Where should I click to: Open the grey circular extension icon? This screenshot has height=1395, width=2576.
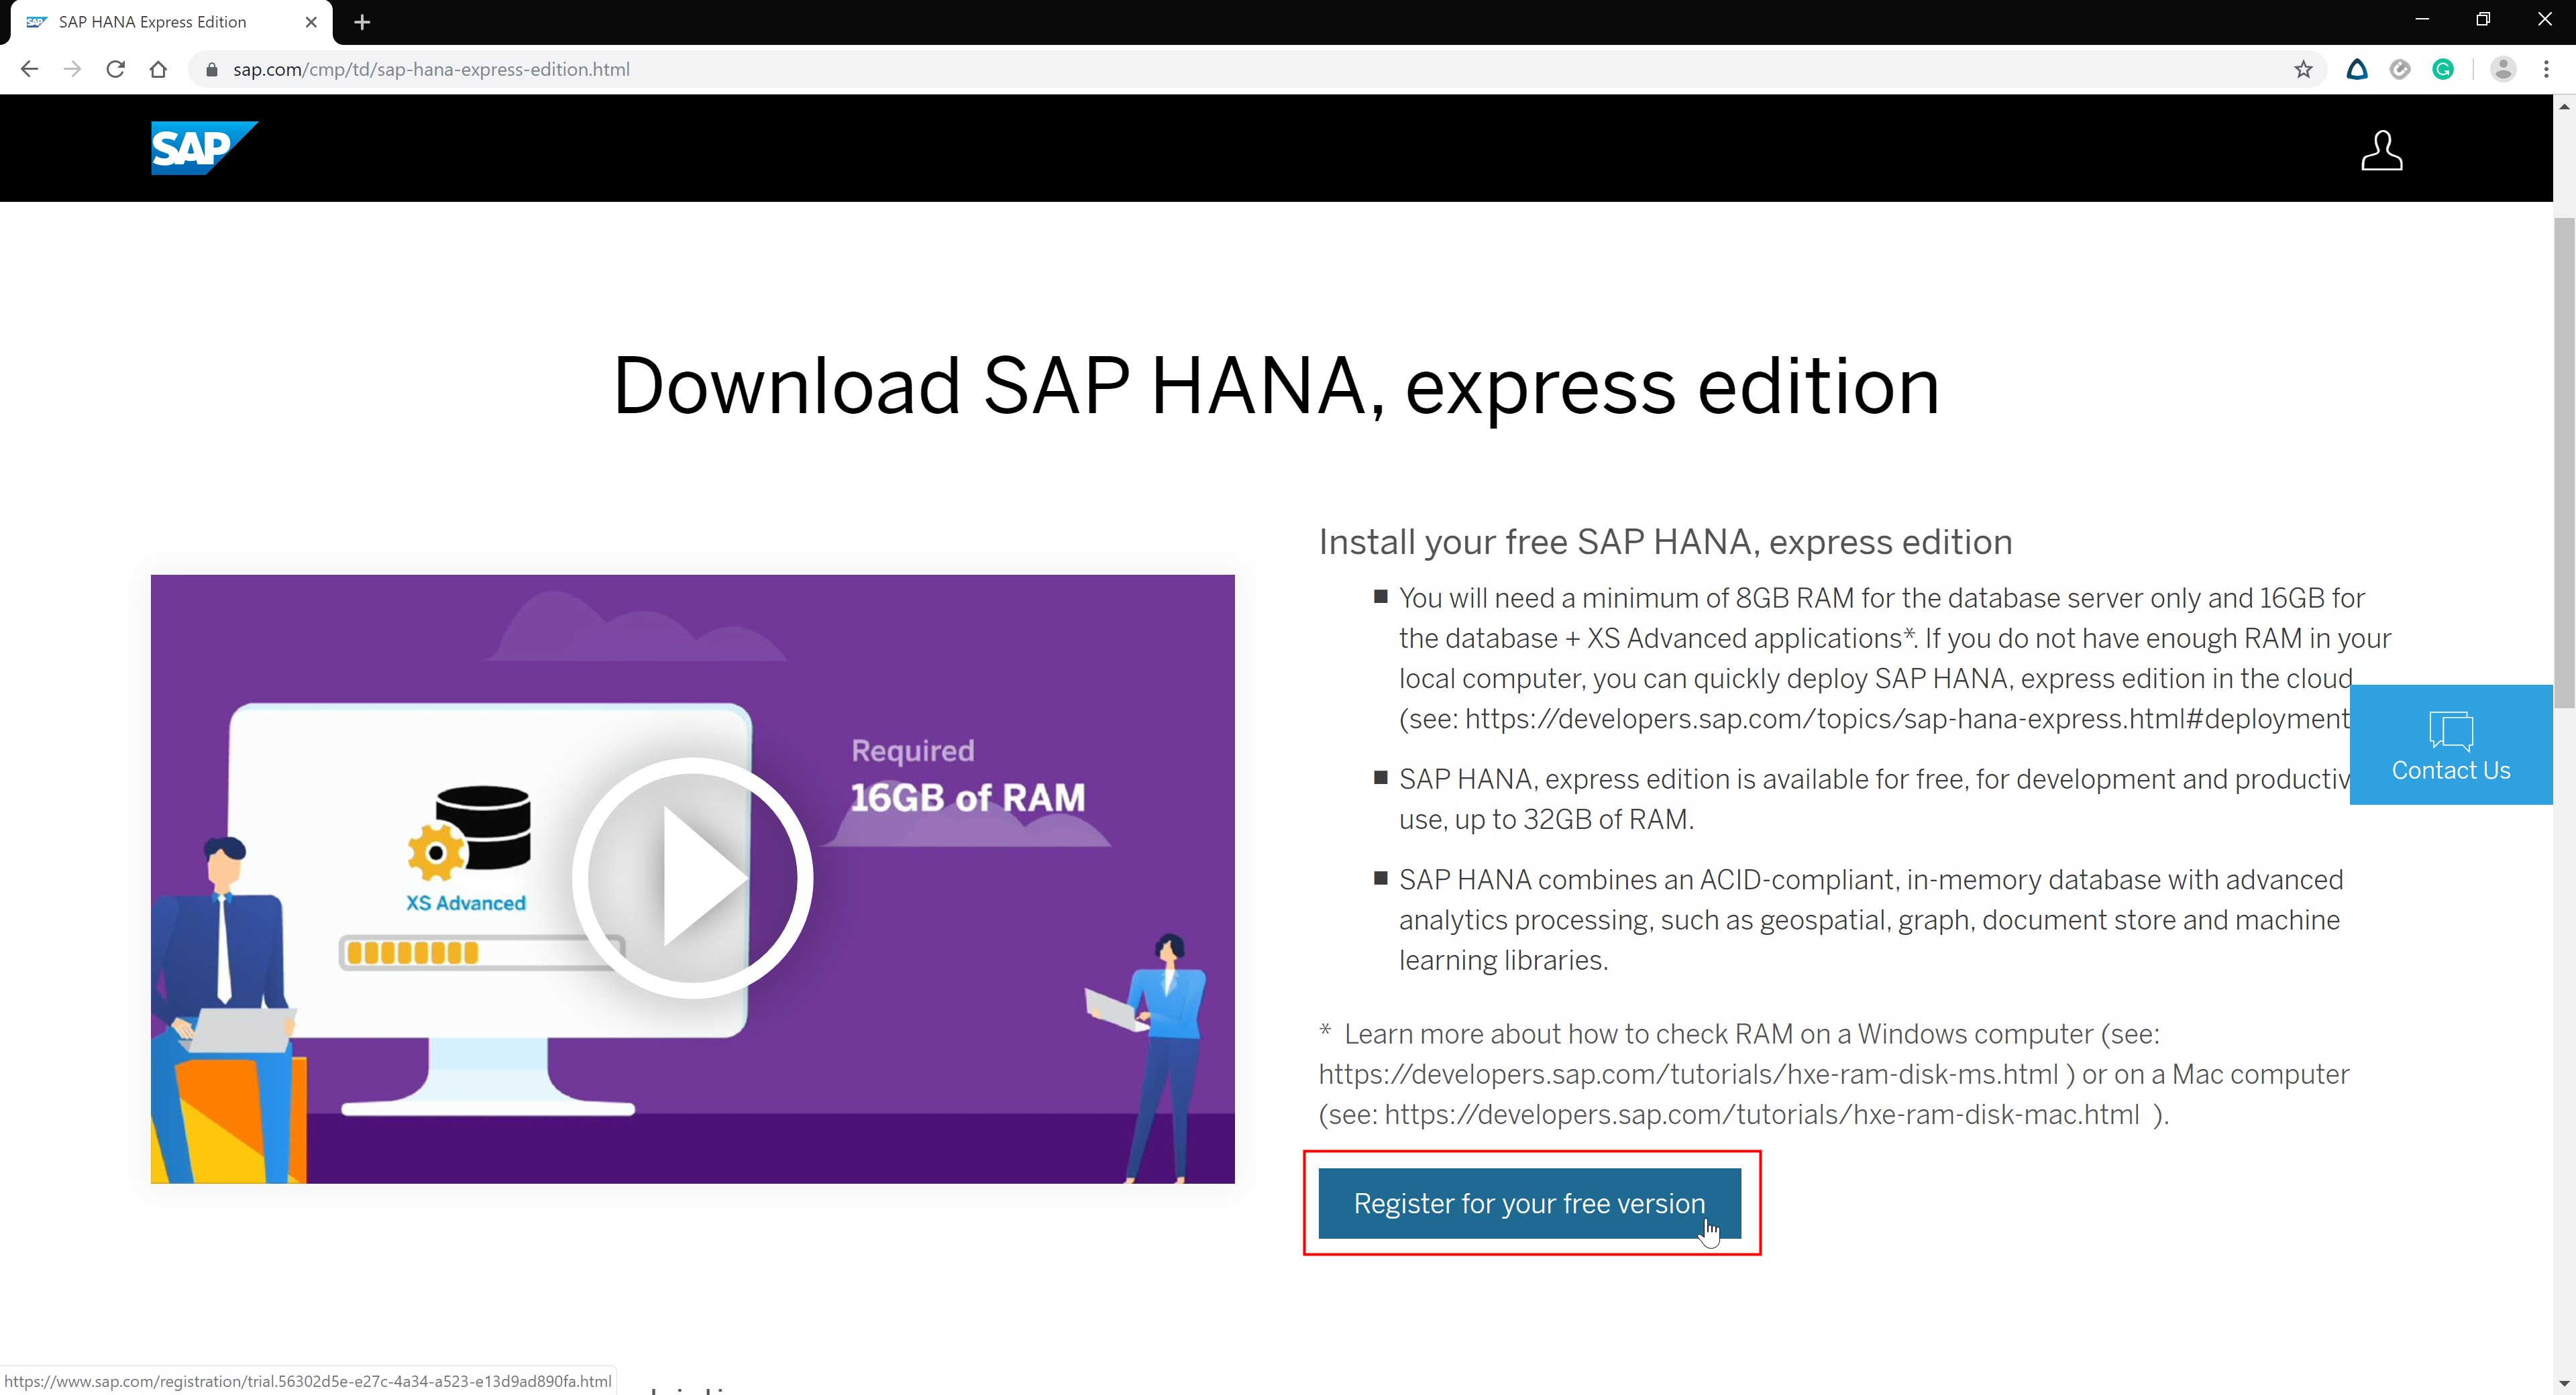pyautogui.click(x=2400, y=69)
